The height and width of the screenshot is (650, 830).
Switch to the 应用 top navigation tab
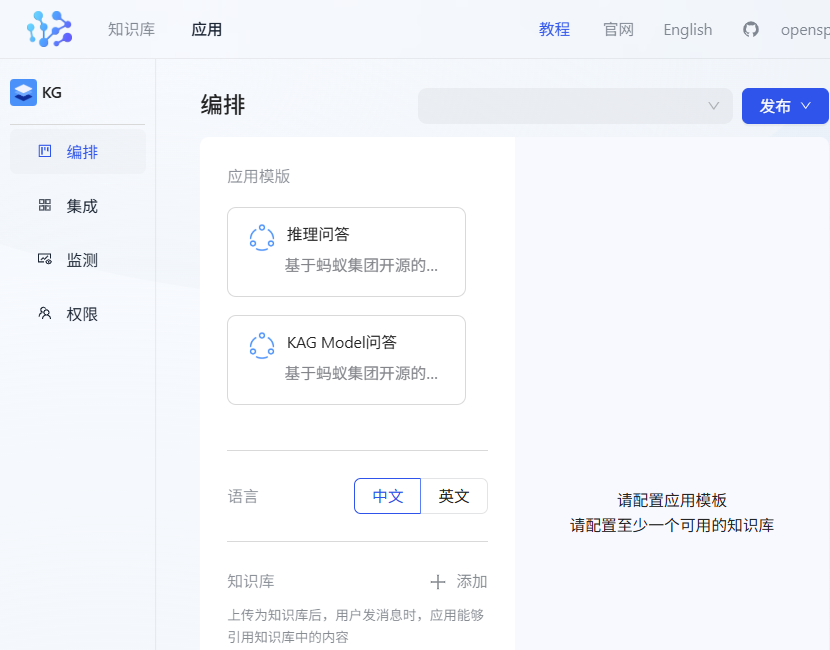click(x=206, y=30)
